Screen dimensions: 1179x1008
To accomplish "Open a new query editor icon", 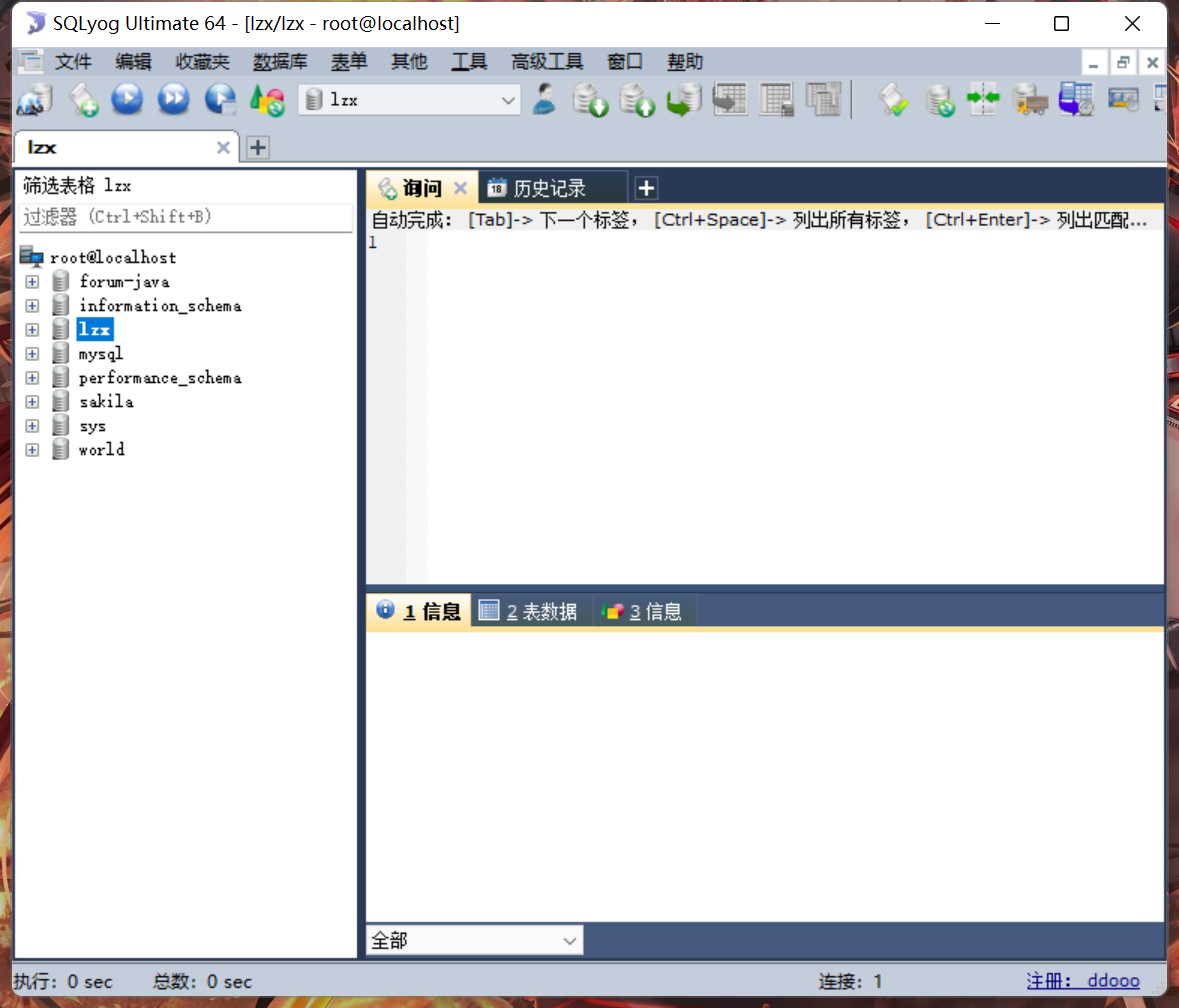I will (x=83, y=99).
